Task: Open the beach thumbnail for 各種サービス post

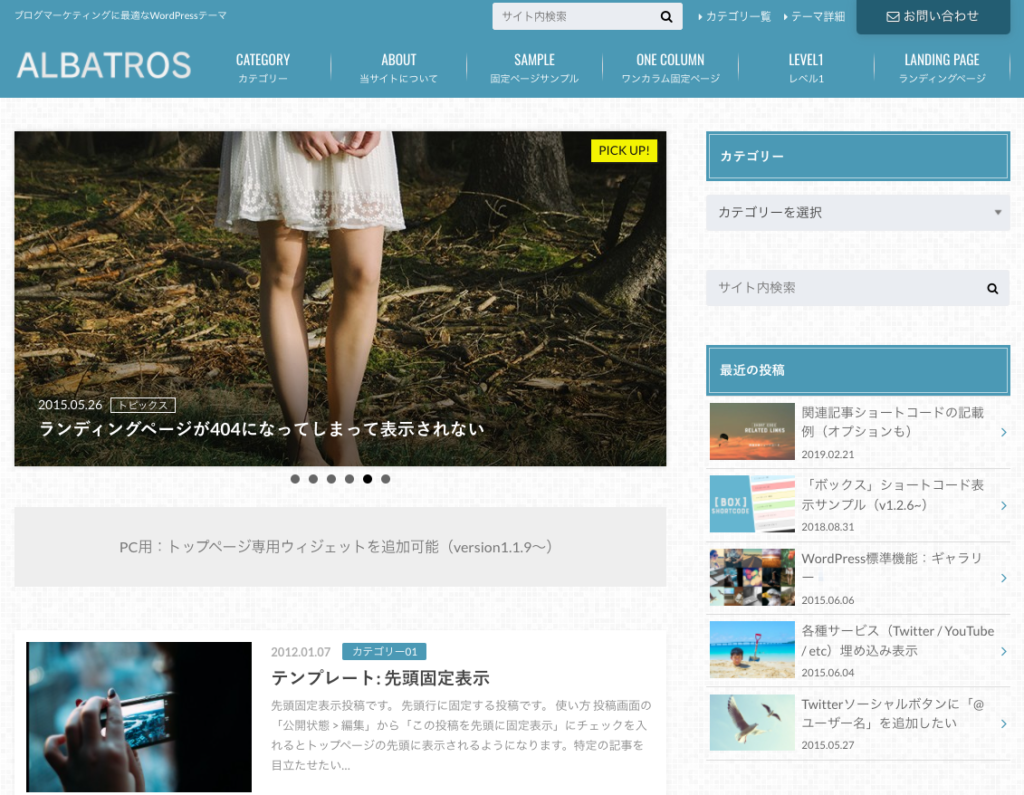Action: point(752,650)
